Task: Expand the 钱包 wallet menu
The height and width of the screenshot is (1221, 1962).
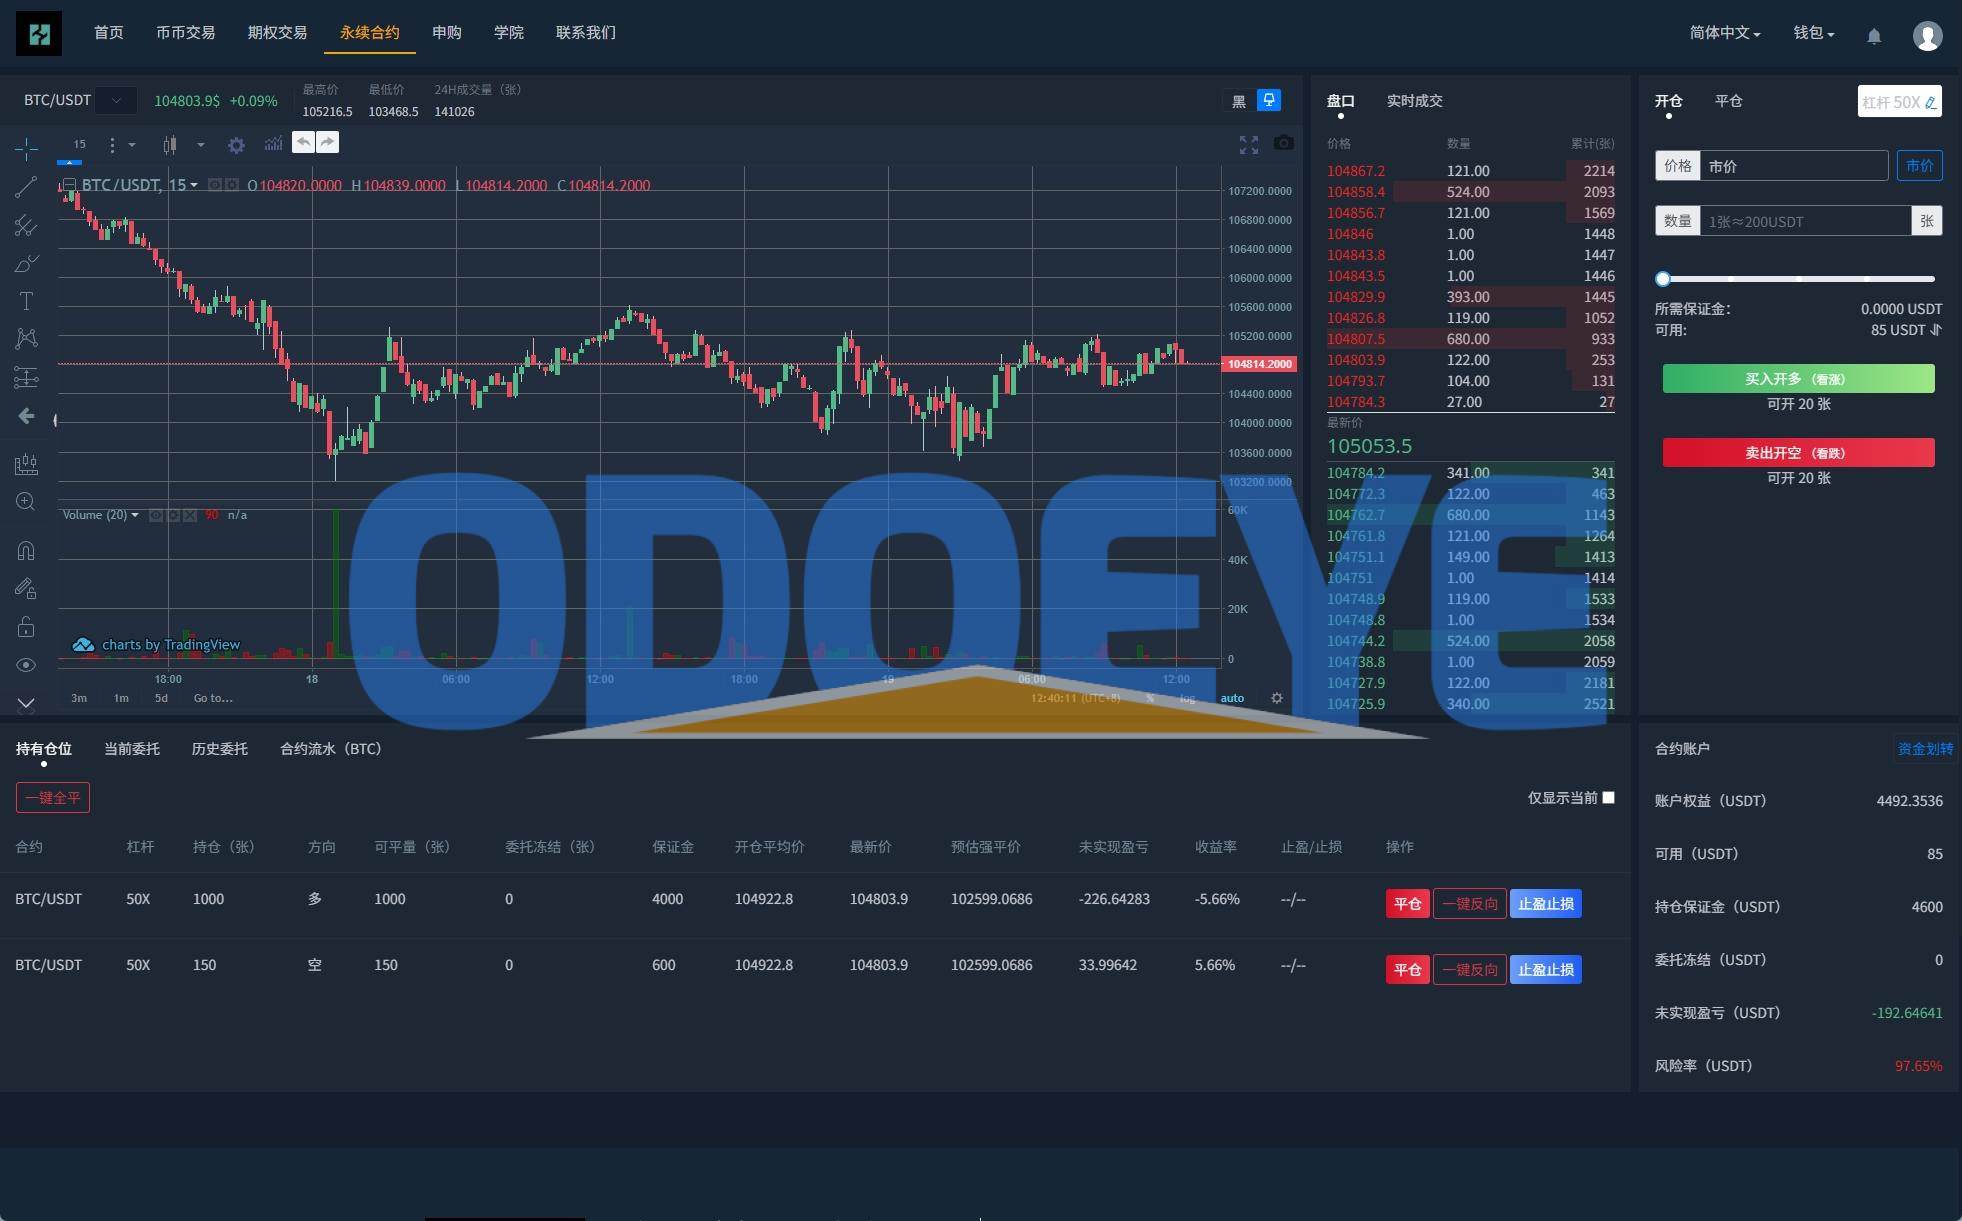Action: tap(1813, 33)
